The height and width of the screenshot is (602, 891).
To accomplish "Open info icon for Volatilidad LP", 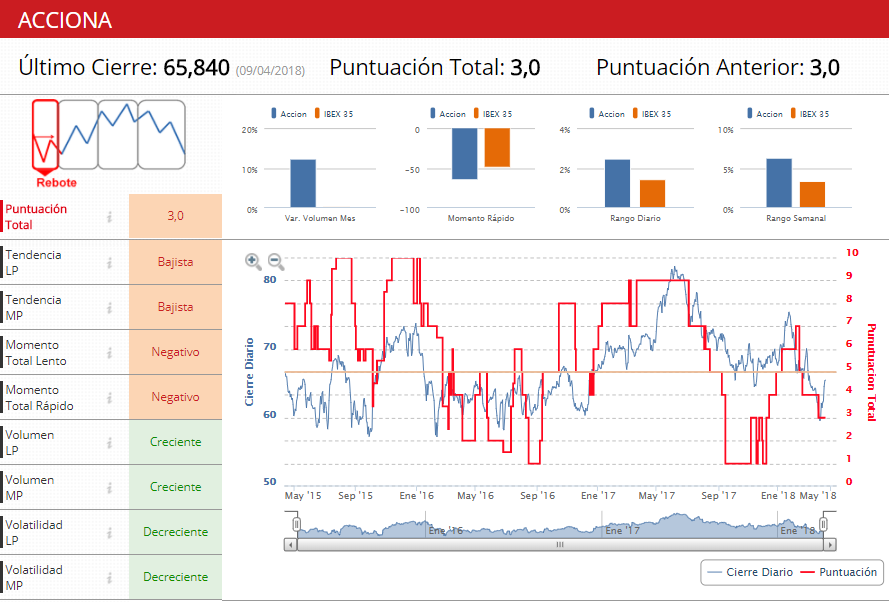I will [x=110, y=532].
